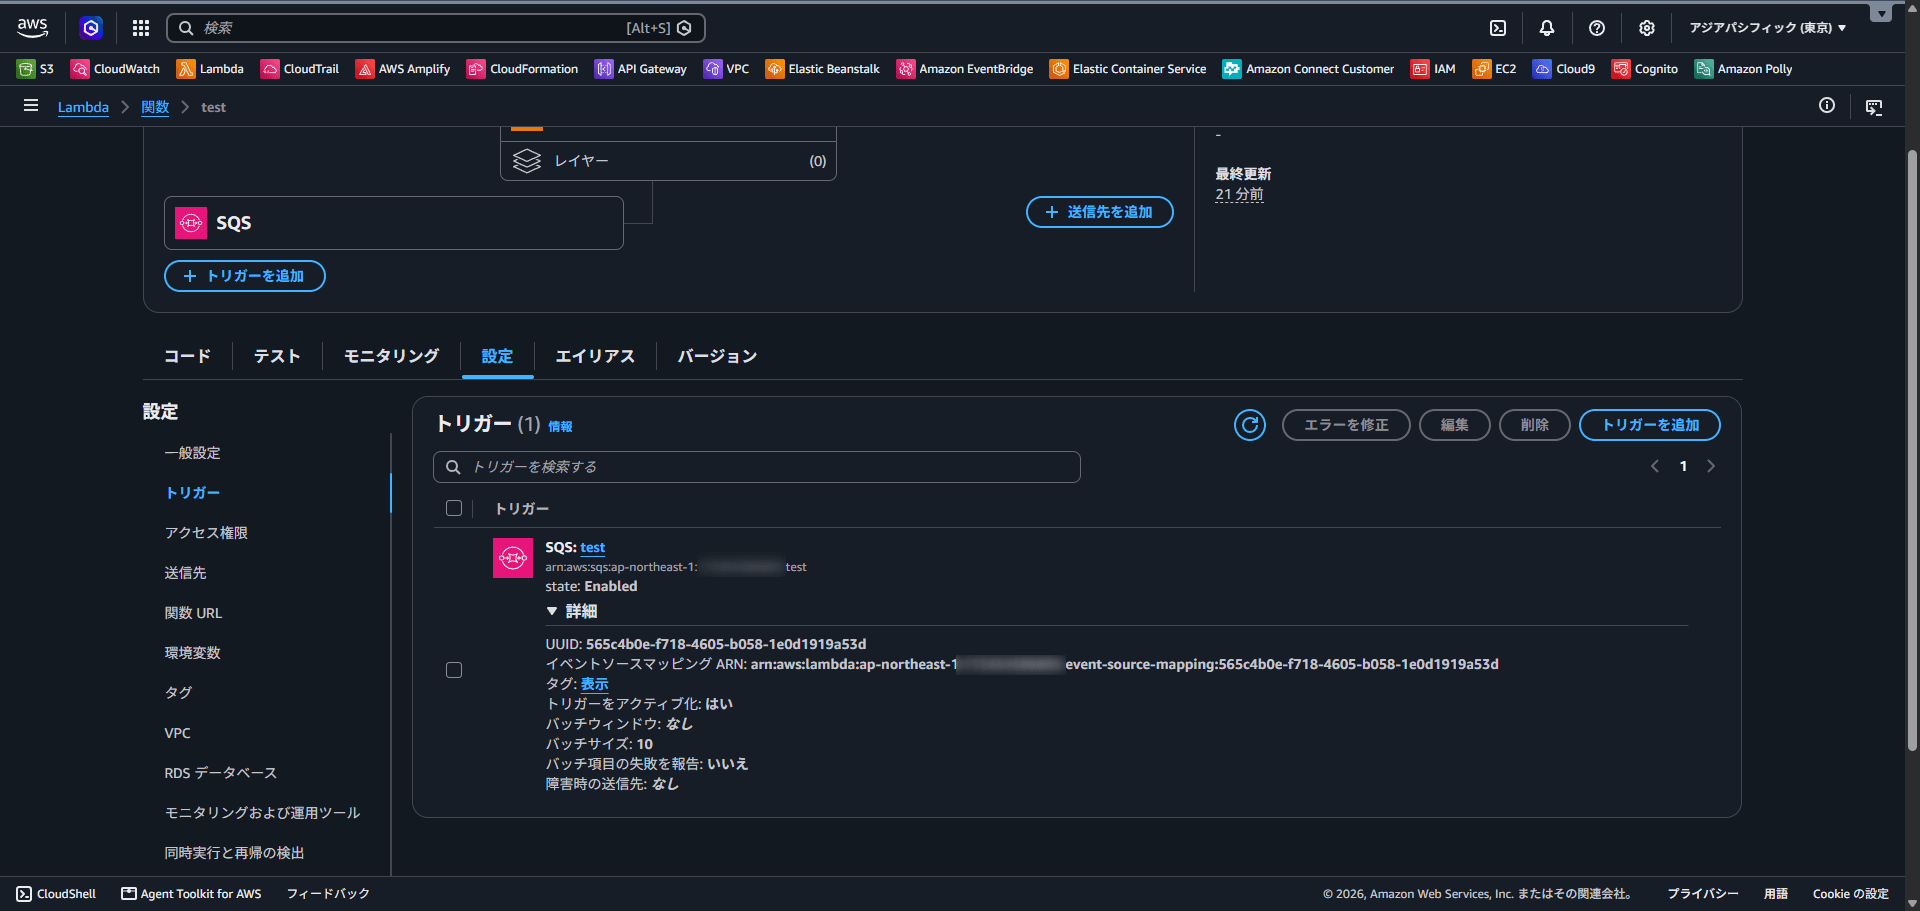Image resolution: width=1920 pixels, height=911 pixels.
Task: Select アクセス権限 in settings menu
Action: (206, 533)
